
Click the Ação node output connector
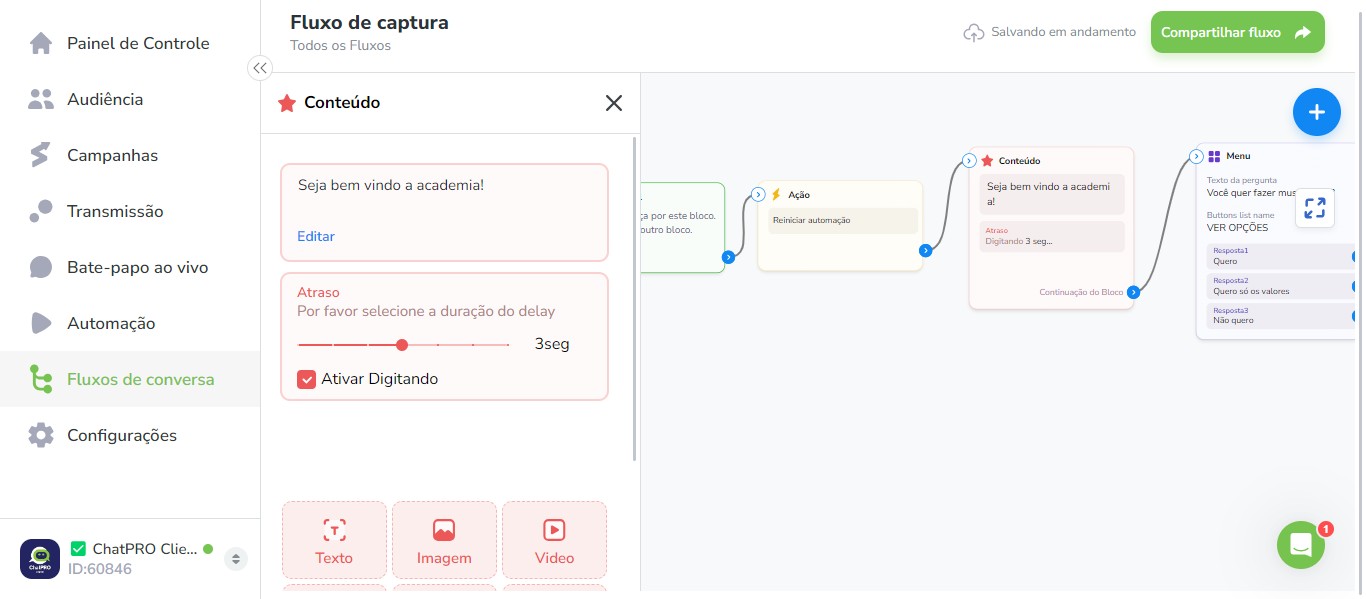[925, 251]
